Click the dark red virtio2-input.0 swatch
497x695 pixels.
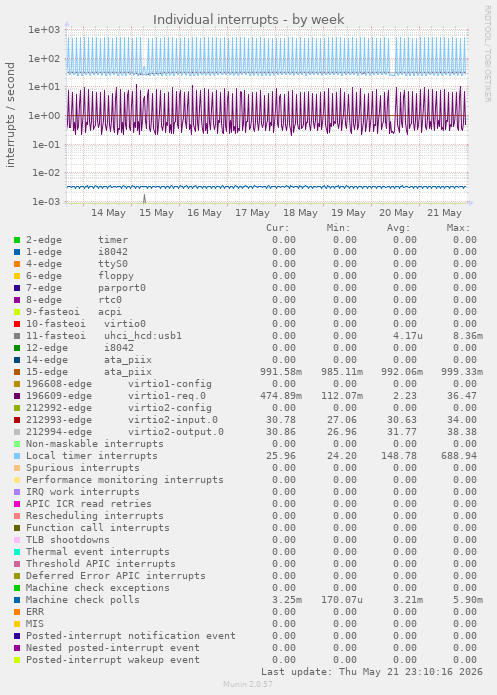point(17,420)
